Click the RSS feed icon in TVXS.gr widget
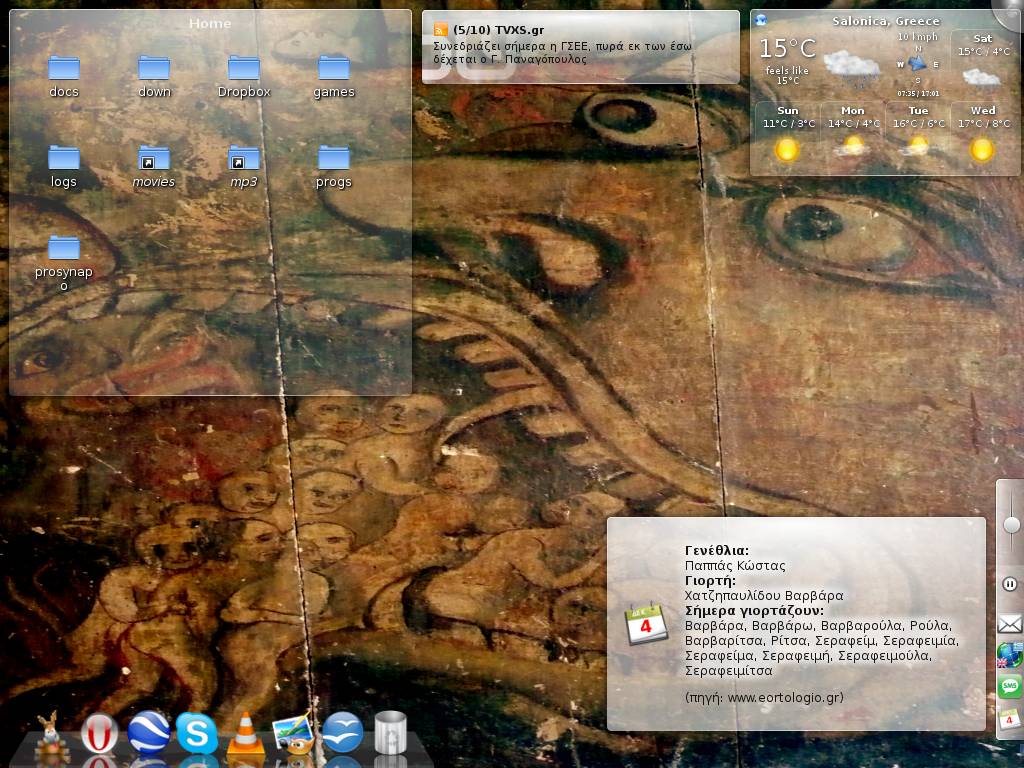 441,30
